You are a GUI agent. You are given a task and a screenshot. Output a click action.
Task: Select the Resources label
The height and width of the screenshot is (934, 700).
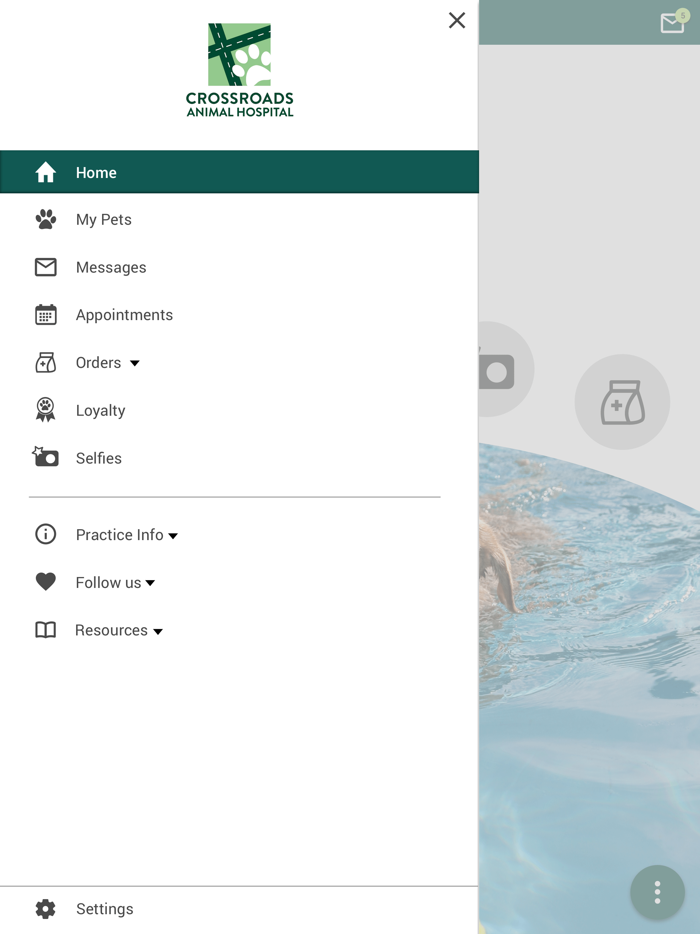coord(111,630)
